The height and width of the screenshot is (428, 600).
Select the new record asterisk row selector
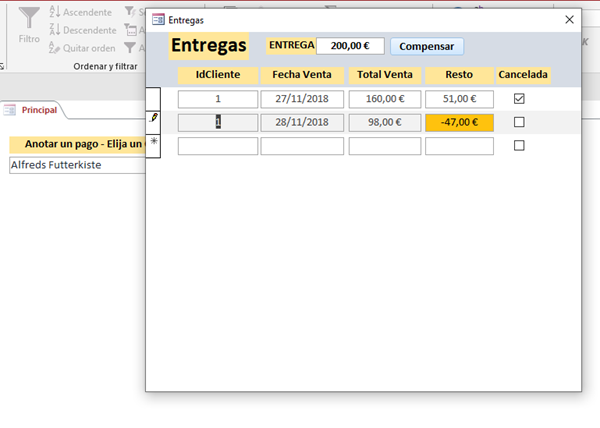[x=153, y=143]
